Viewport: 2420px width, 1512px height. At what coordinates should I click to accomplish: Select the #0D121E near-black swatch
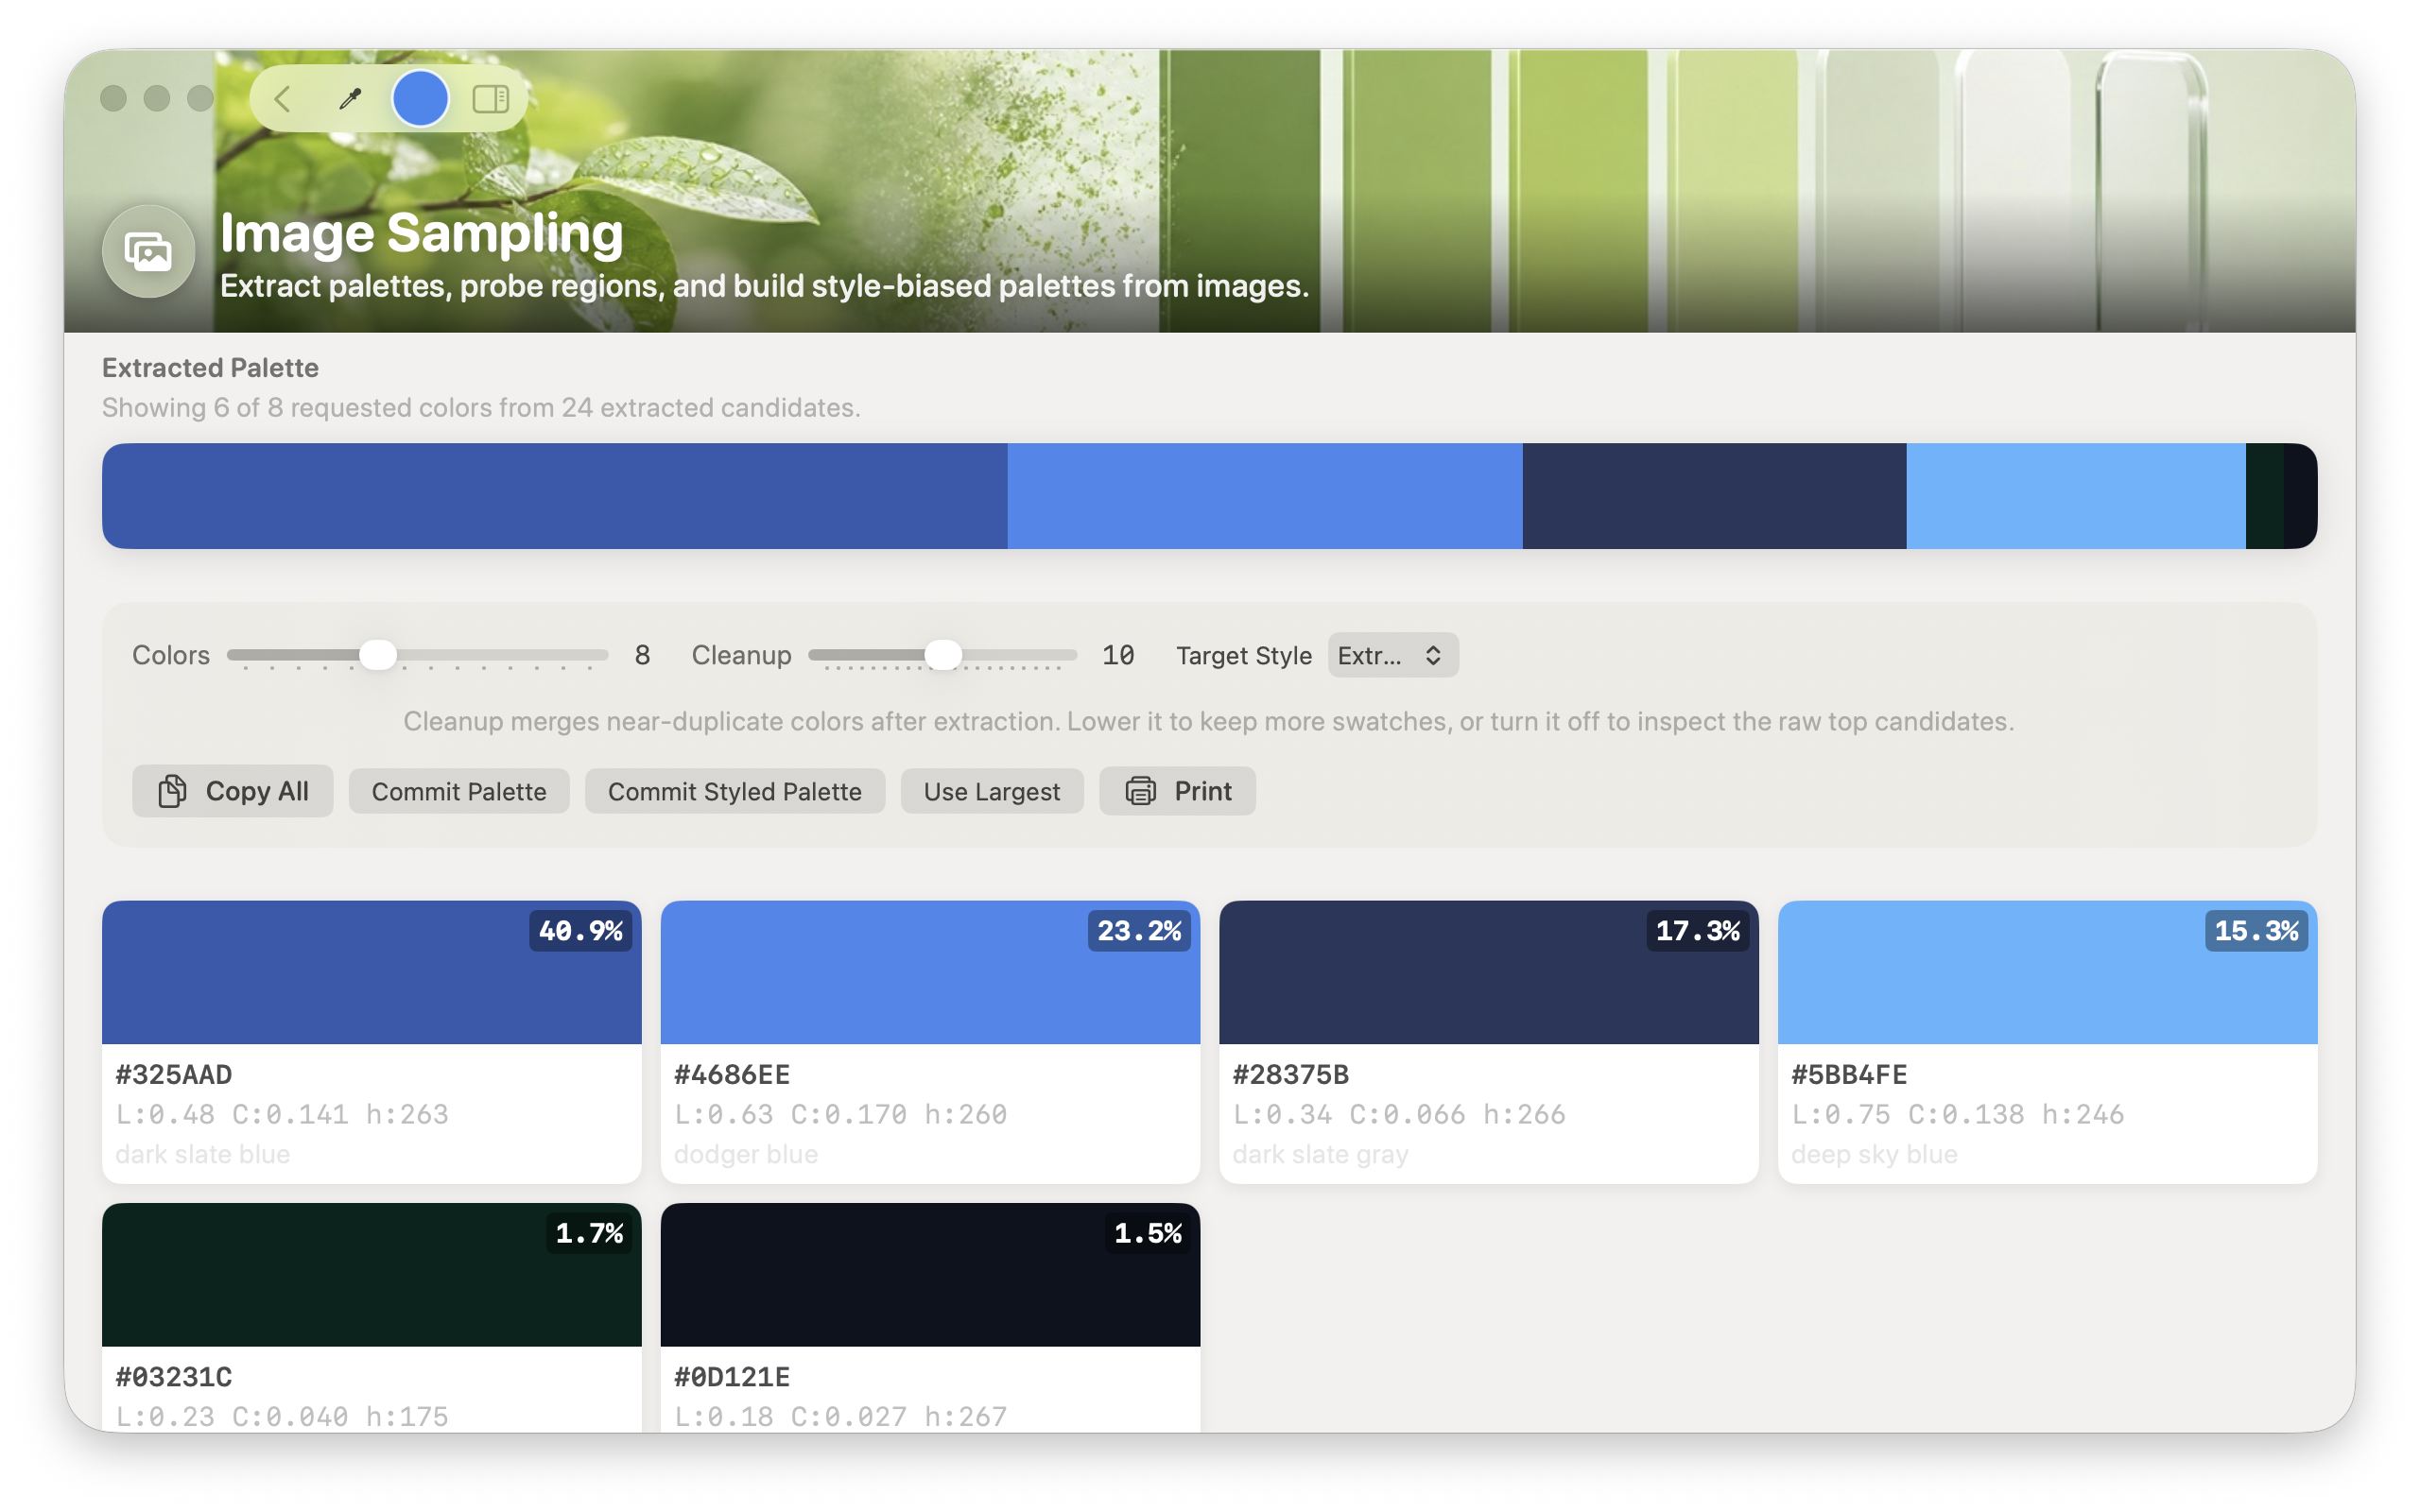click(930, 1317)
